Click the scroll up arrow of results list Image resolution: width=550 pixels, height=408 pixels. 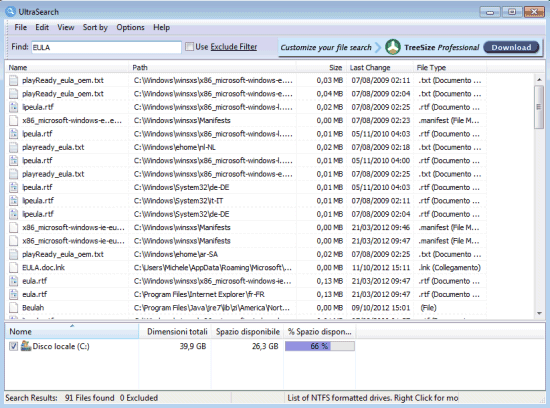pyautogui.click(x=539, y=80)
